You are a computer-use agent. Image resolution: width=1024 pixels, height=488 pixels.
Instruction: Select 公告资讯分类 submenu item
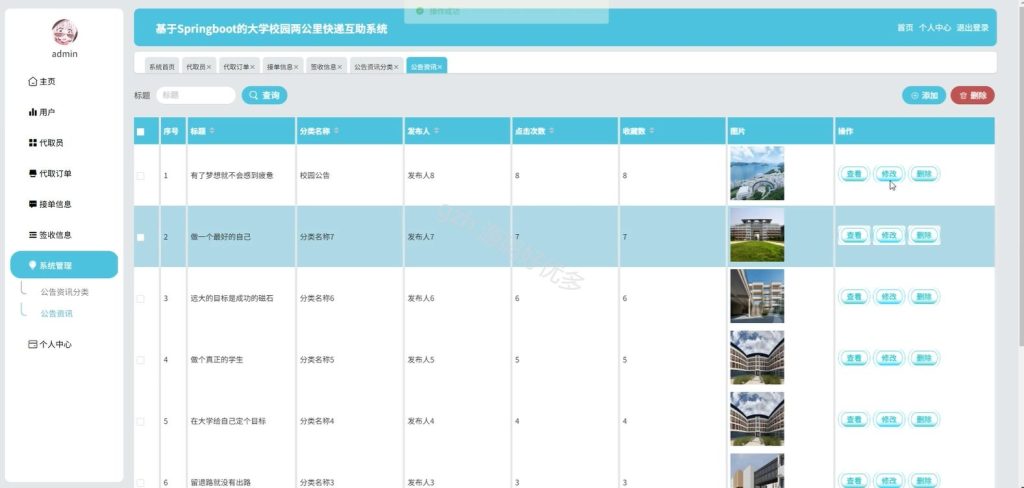65,292
